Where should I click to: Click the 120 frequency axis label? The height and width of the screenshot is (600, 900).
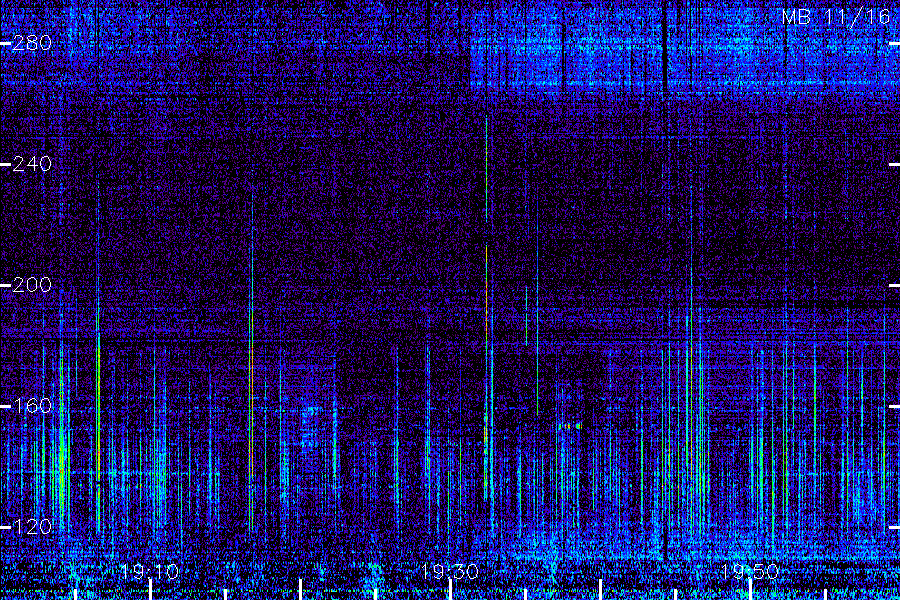32,527
